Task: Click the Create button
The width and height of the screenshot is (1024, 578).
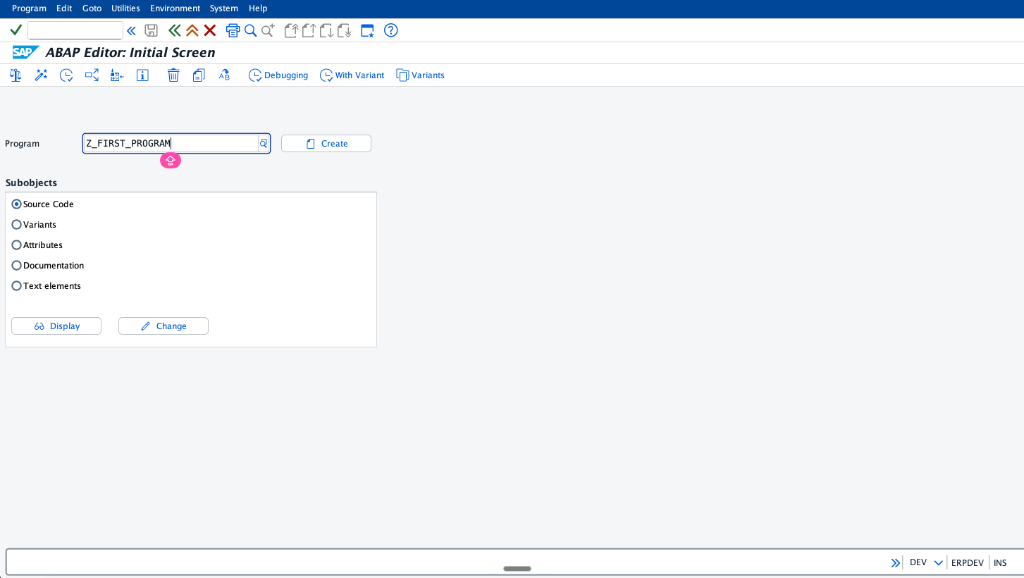Action: [326, 144]
